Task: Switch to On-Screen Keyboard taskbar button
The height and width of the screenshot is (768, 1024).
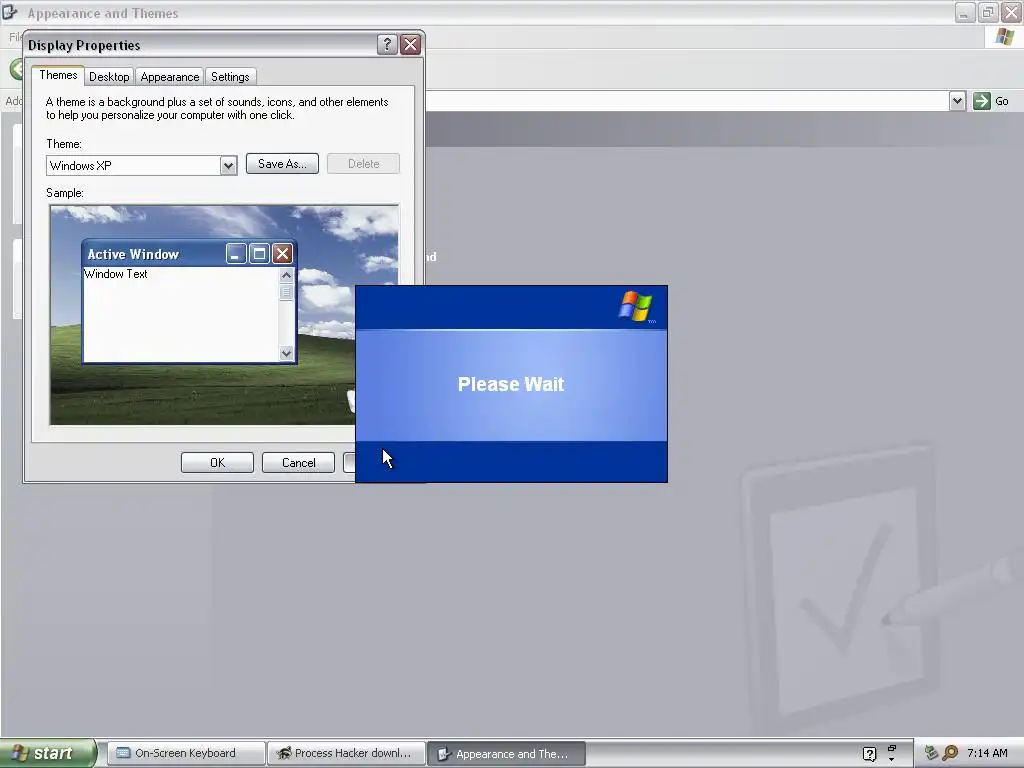Action: click(x=186, y=753)
